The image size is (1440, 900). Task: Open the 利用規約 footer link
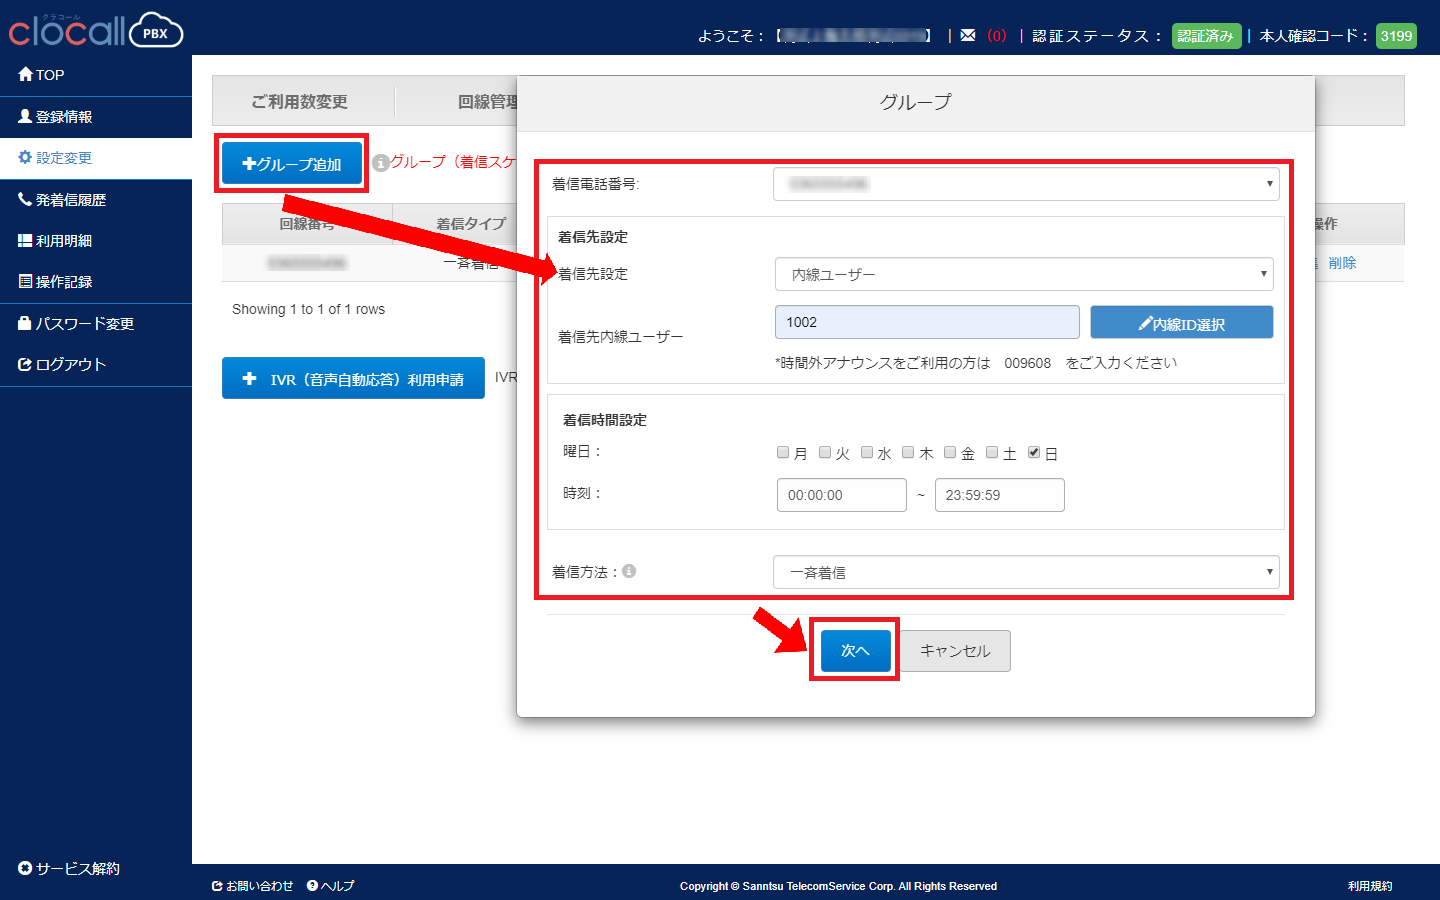tap(1370, 886)
